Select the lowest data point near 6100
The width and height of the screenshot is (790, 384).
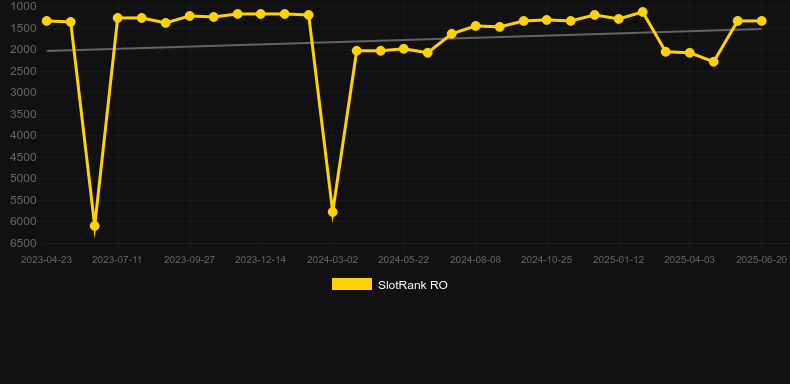pos(94,226)
